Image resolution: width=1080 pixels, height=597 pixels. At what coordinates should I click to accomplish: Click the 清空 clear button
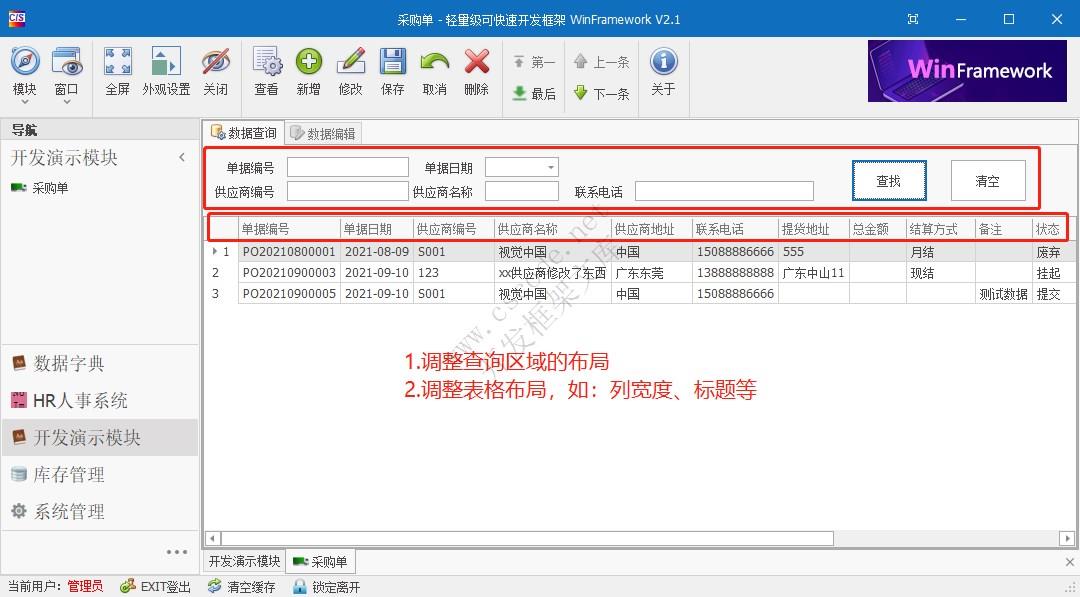coord(987,180)
